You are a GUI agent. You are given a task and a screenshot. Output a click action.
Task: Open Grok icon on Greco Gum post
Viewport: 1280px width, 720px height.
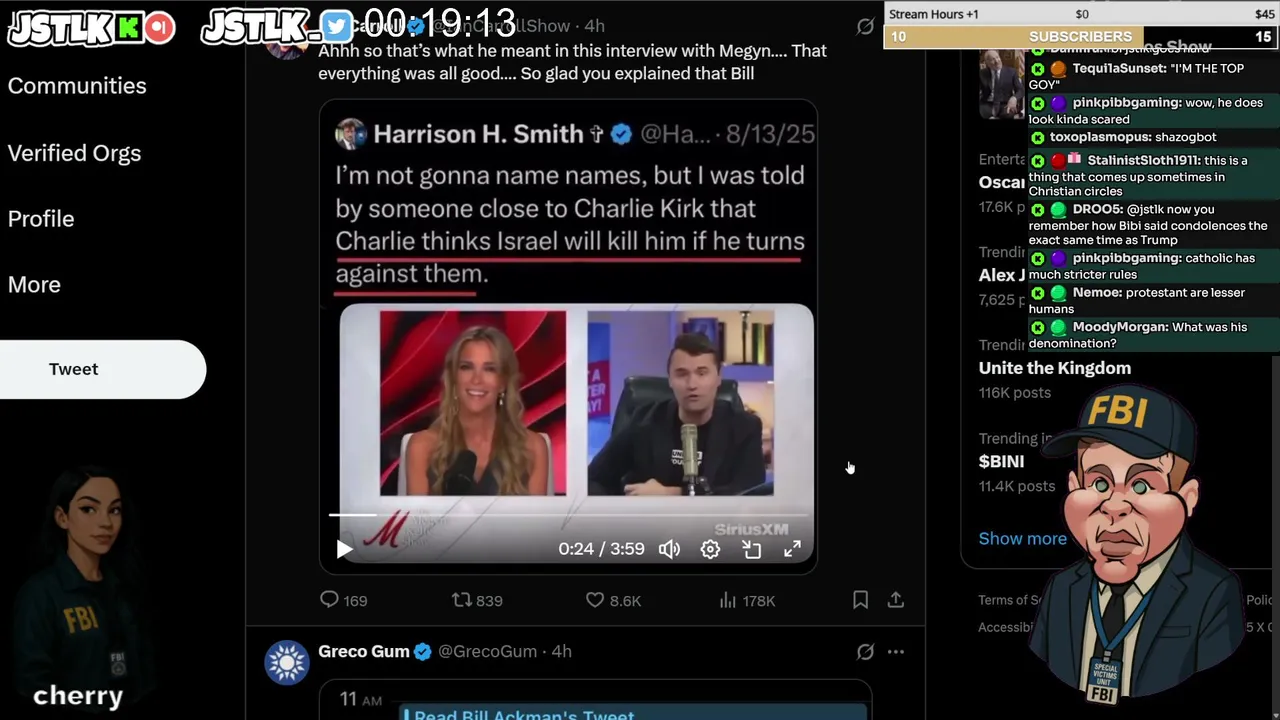click(865, 652)
